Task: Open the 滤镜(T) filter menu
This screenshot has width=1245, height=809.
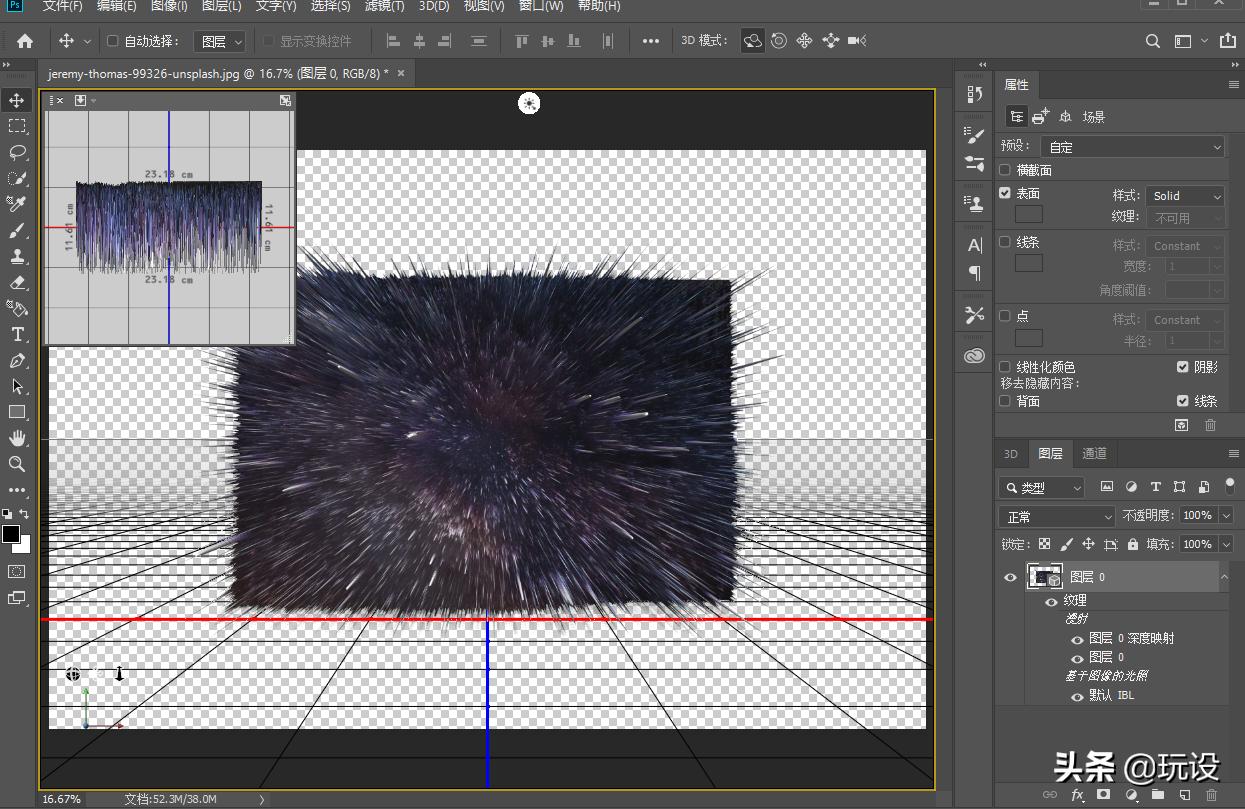Action: point(385,6)
